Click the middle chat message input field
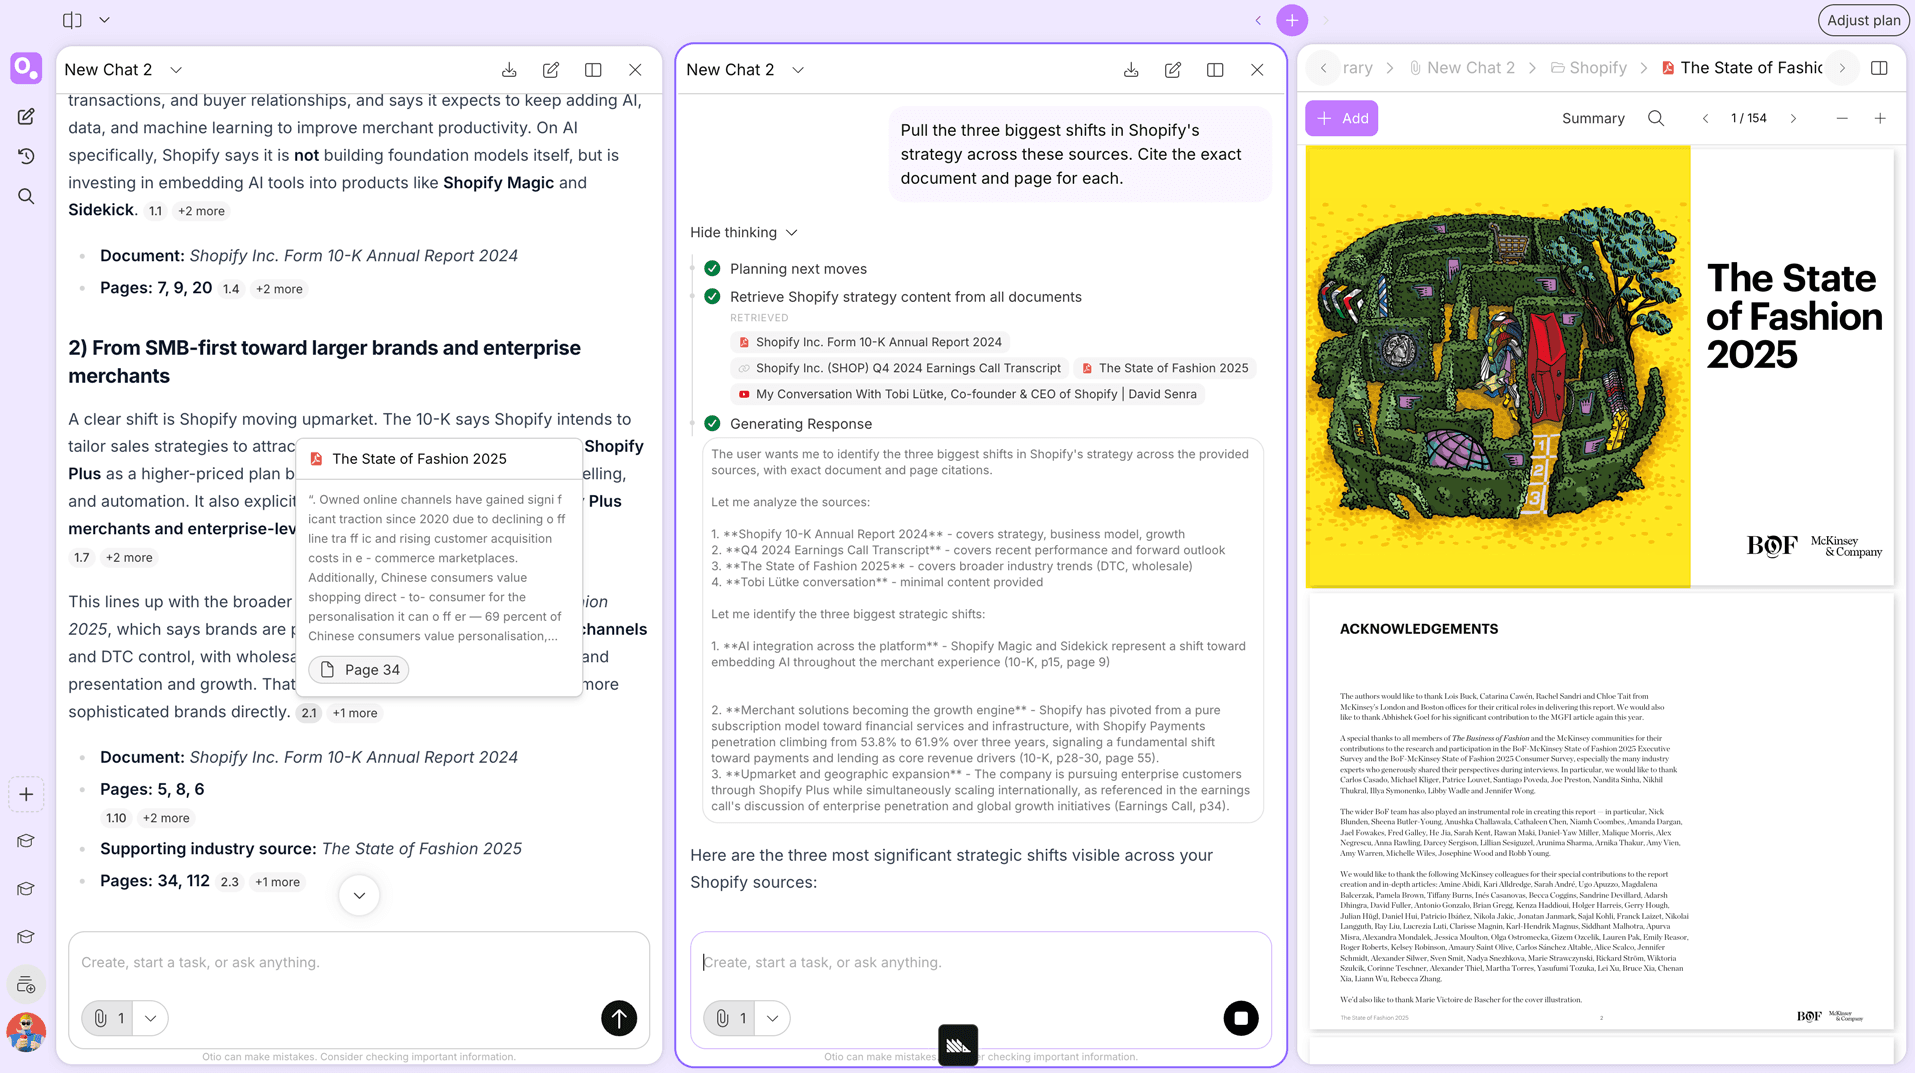Image resolution: width=1915 pixels, height=1073 pixels. point(981,962)
